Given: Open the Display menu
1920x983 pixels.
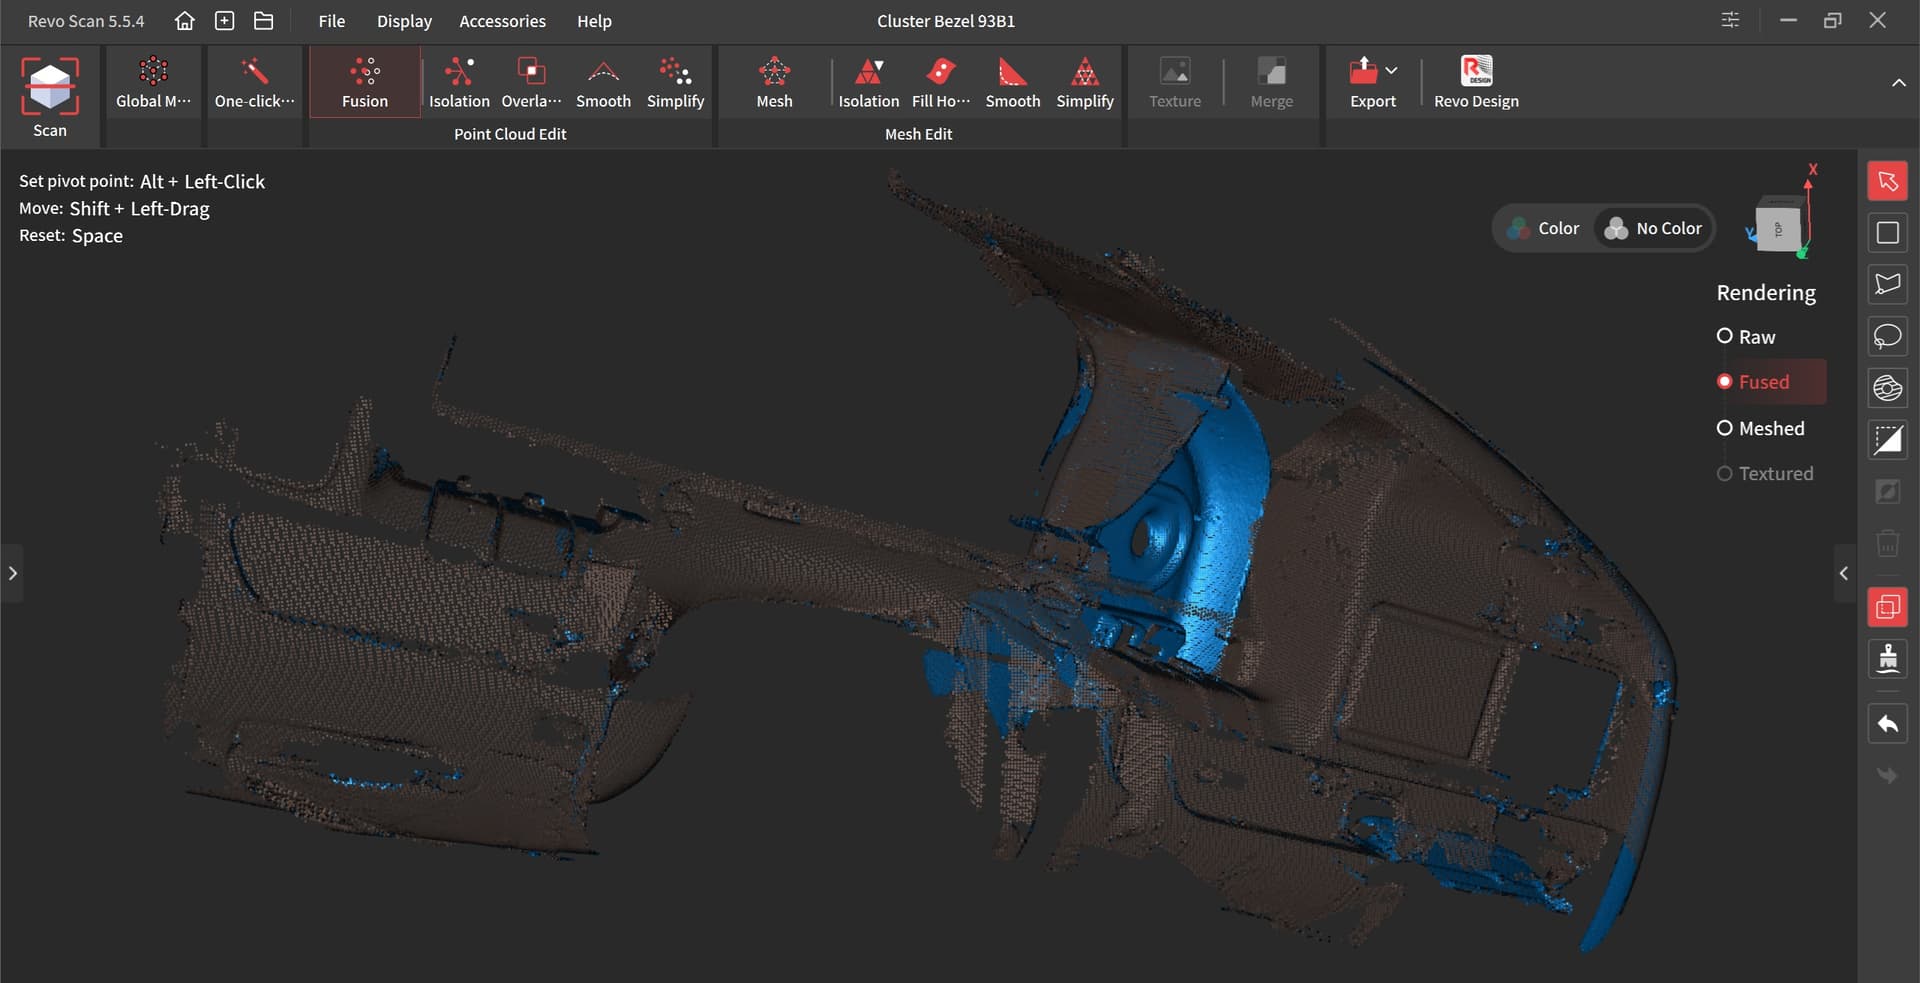Looking at the screenshot, I should pos(404,21).
